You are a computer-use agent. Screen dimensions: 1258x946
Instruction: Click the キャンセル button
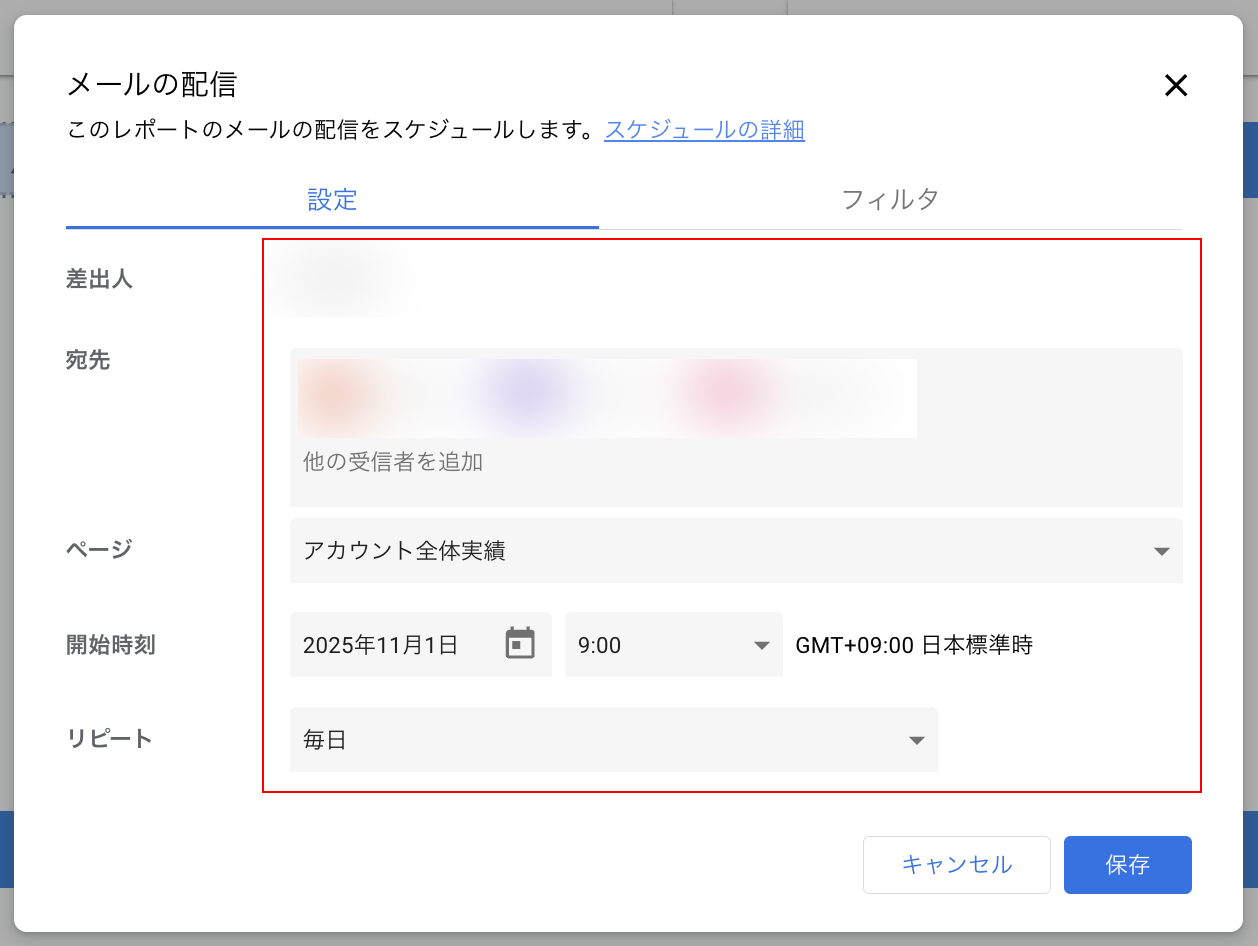[956, 864]
